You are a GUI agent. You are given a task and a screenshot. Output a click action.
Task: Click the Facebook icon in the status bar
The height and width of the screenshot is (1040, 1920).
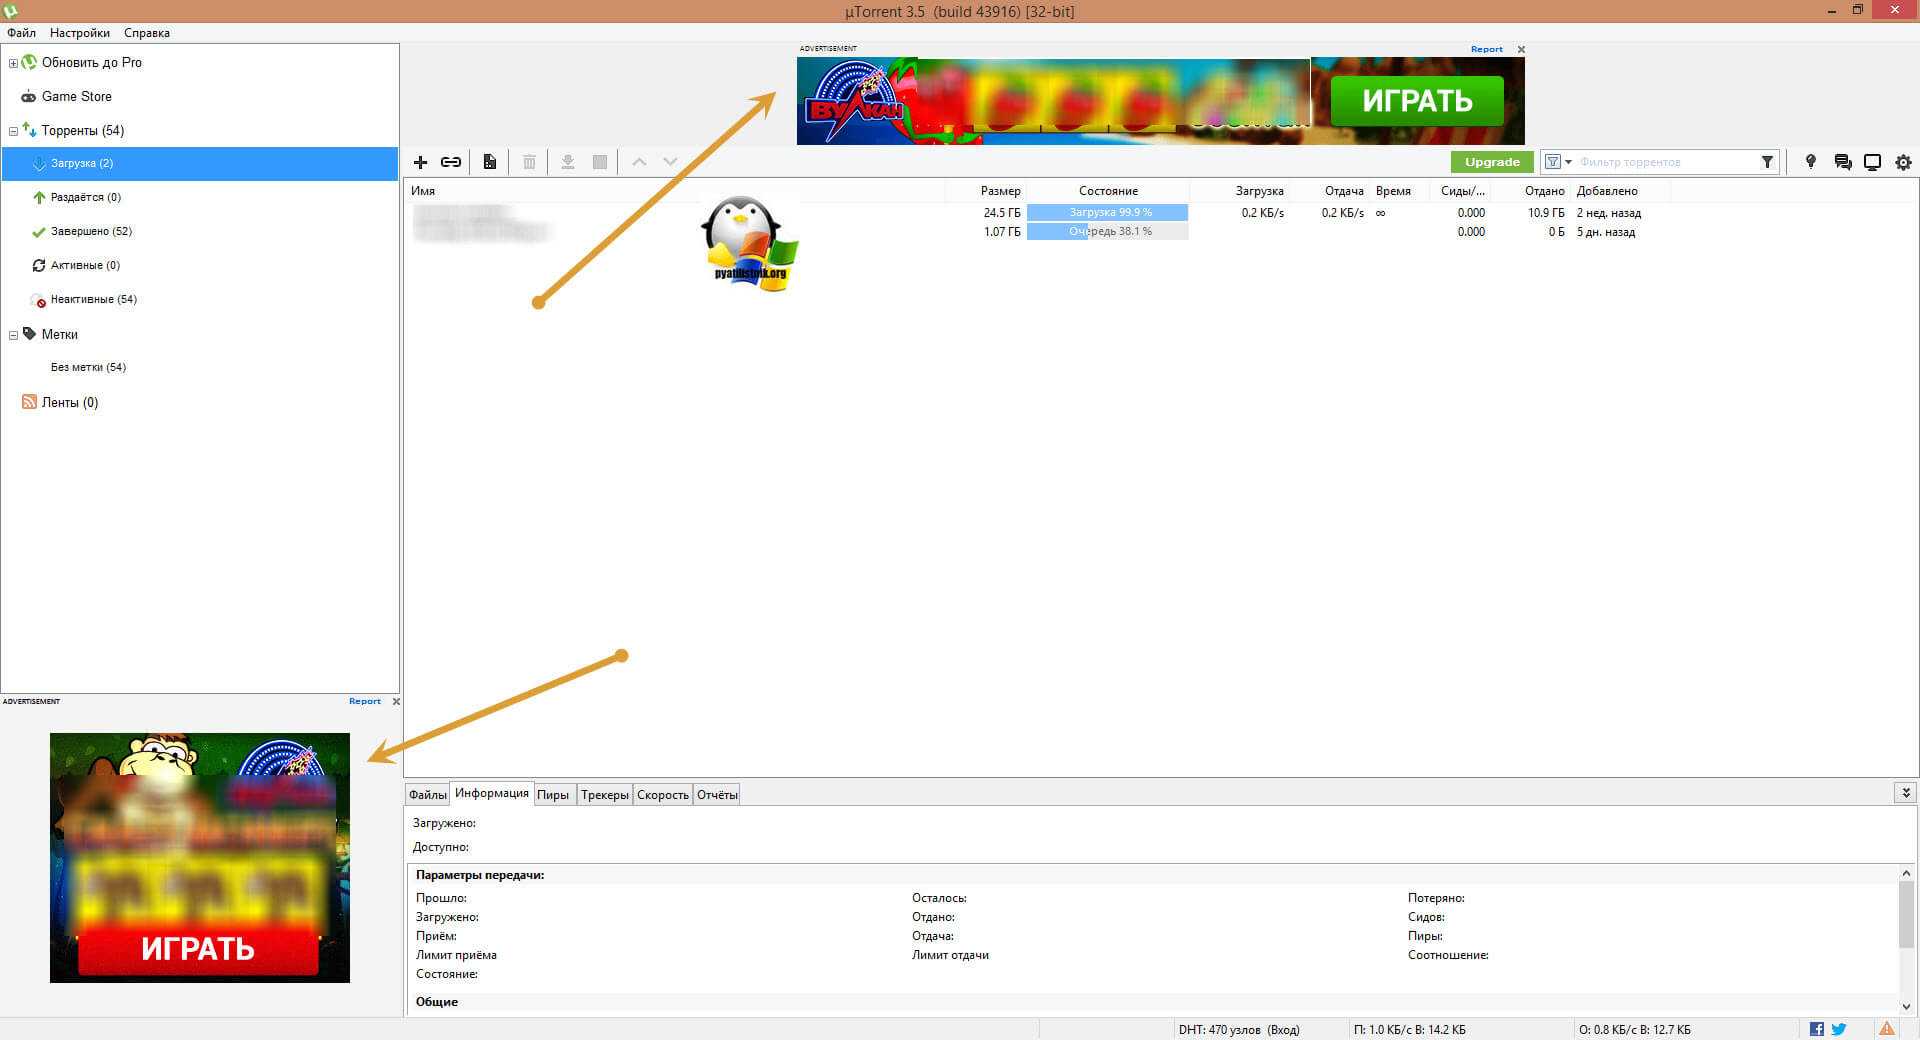point(1817,1029)
